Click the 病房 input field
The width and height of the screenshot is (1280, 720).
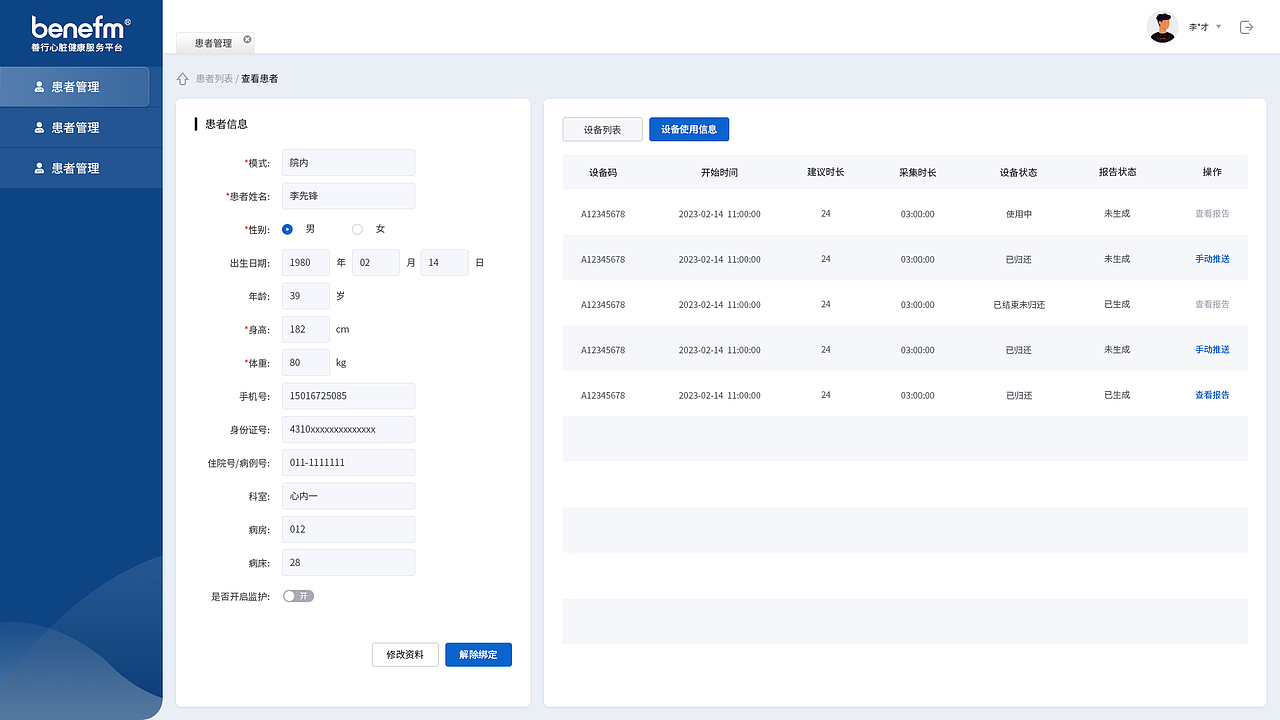click(348, 529)
